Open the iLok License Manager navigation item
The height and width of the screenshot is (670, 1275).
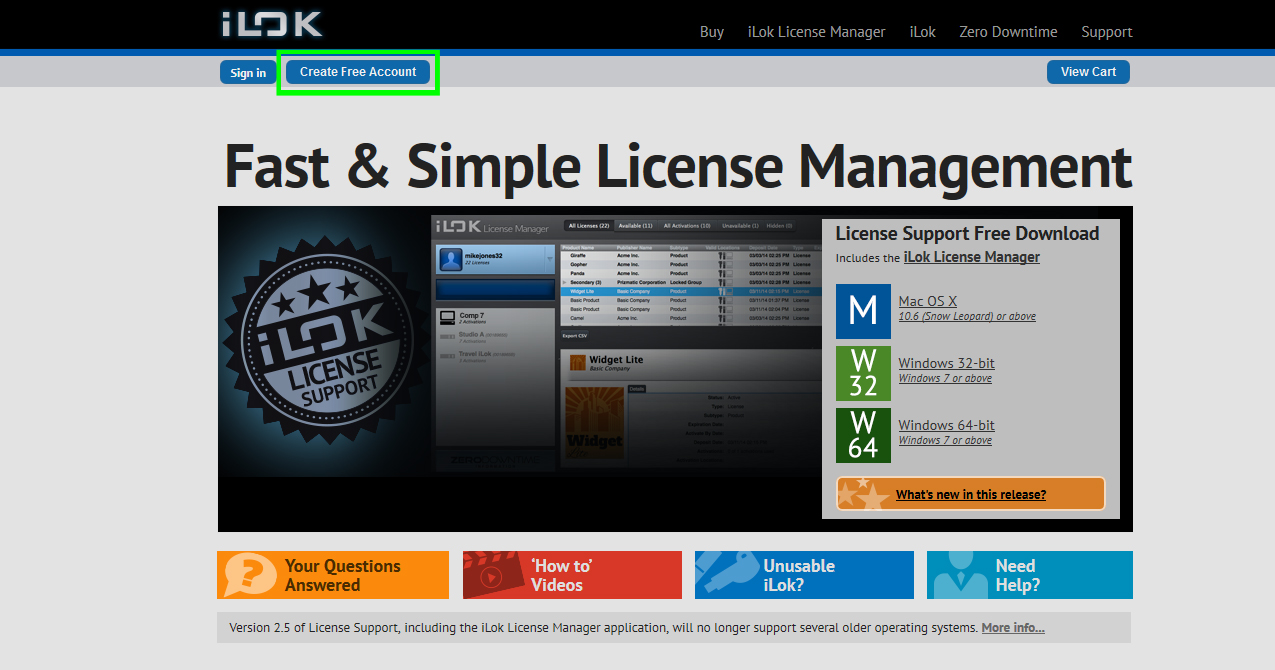[816, 32]
